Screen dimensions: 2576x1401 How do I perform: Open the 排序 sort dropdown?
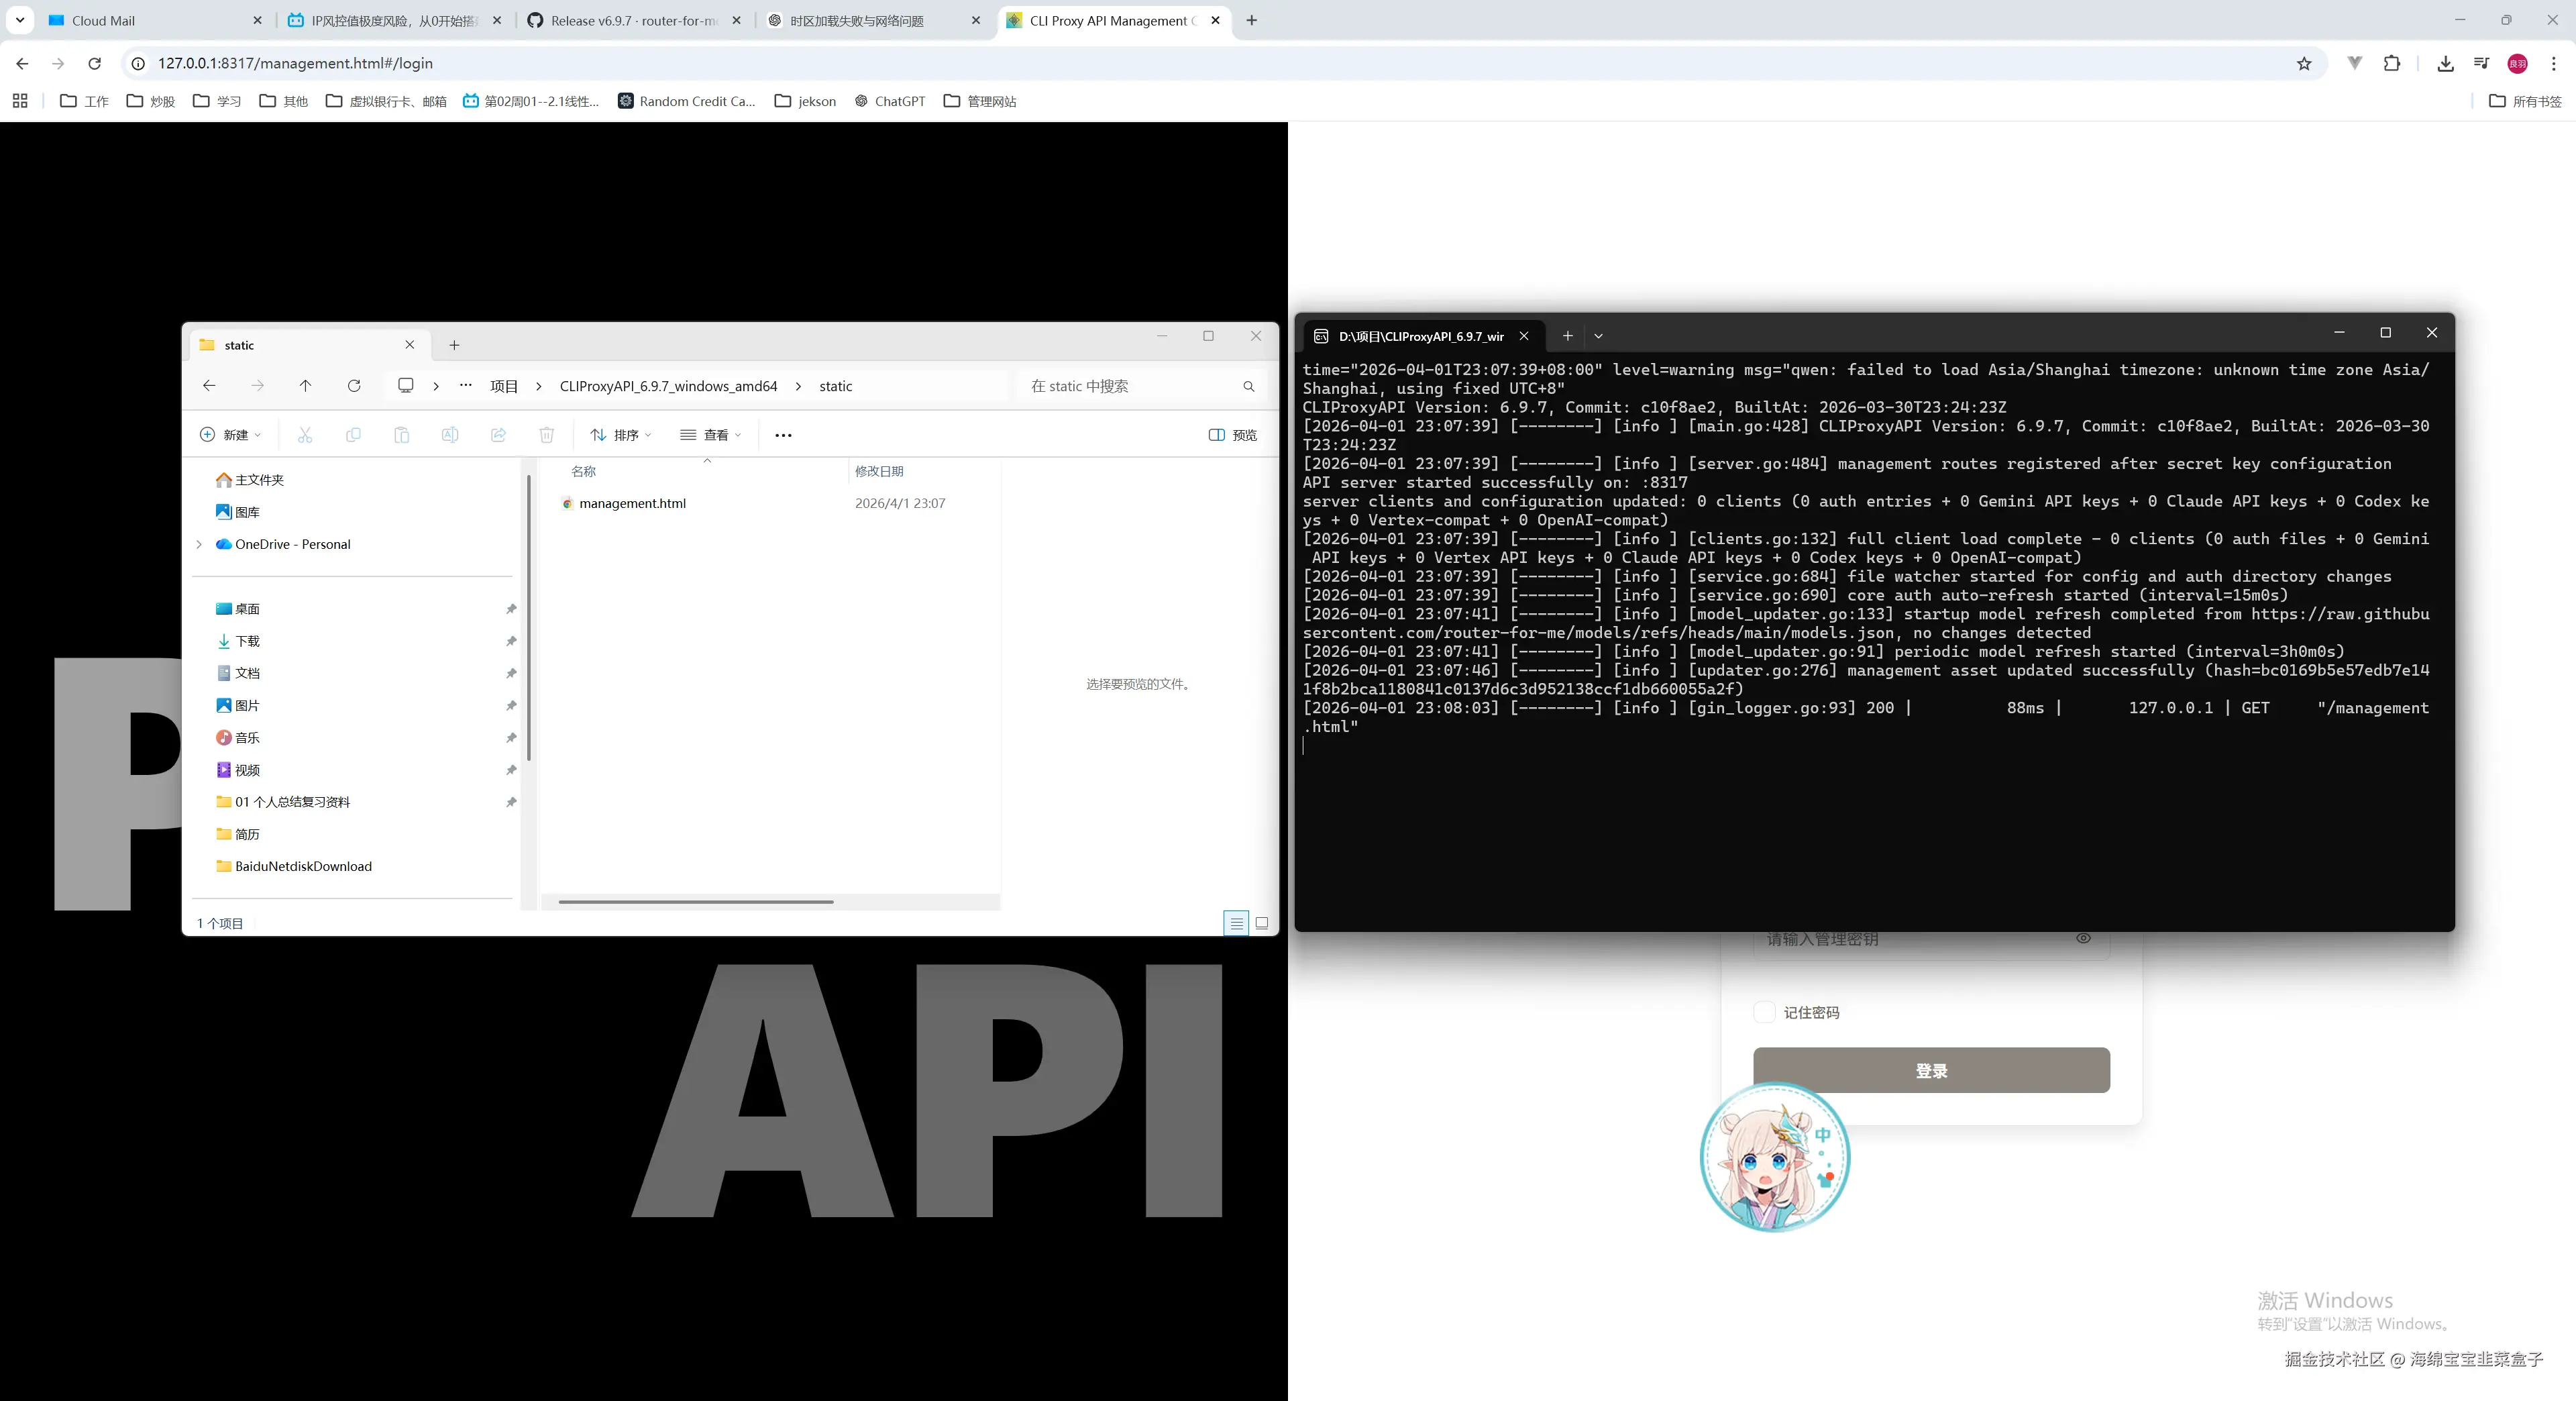[621, 435]
